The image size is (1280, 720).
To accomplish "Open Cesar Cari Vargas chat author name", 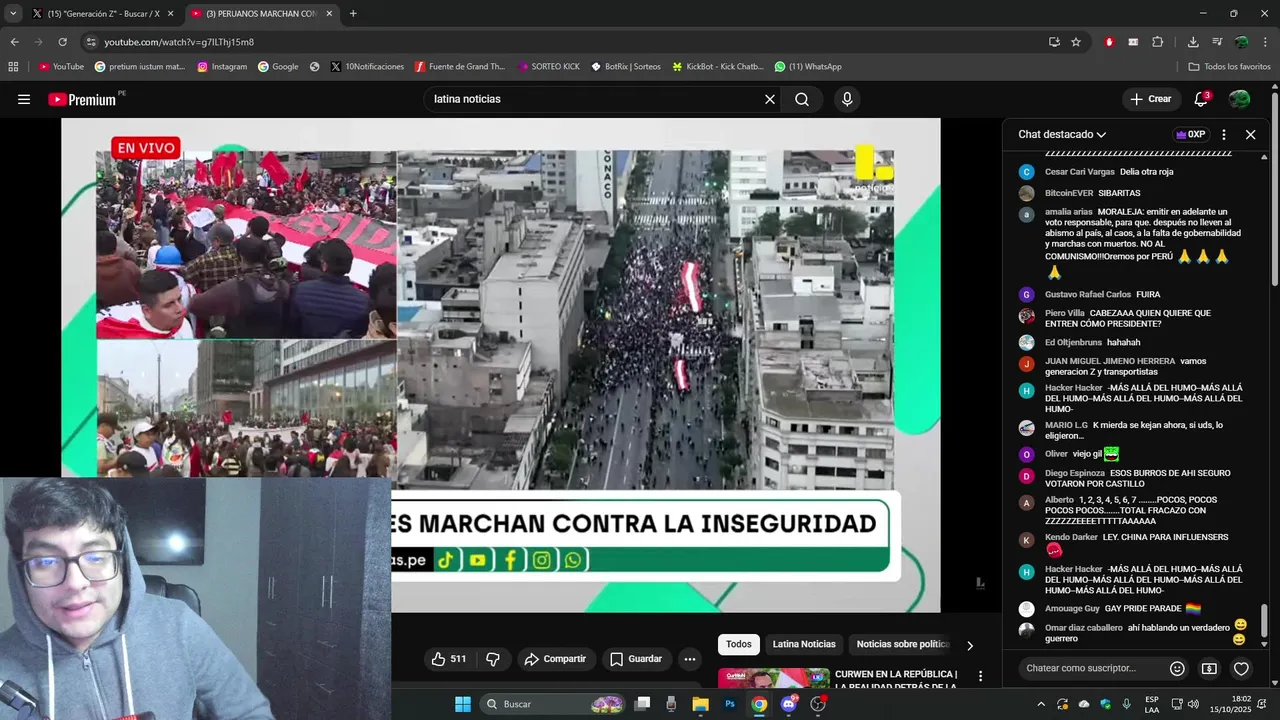I will 1079,172.
